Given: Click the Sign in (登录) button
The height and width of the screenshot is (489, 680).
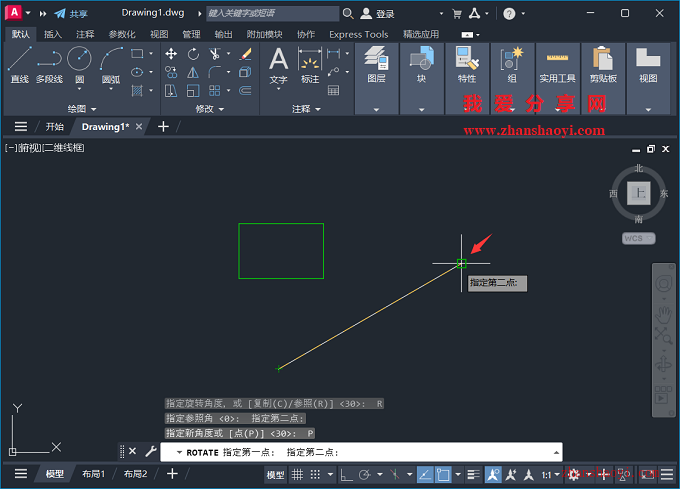Looking at the screenshot, I should [x=378, y=13].
